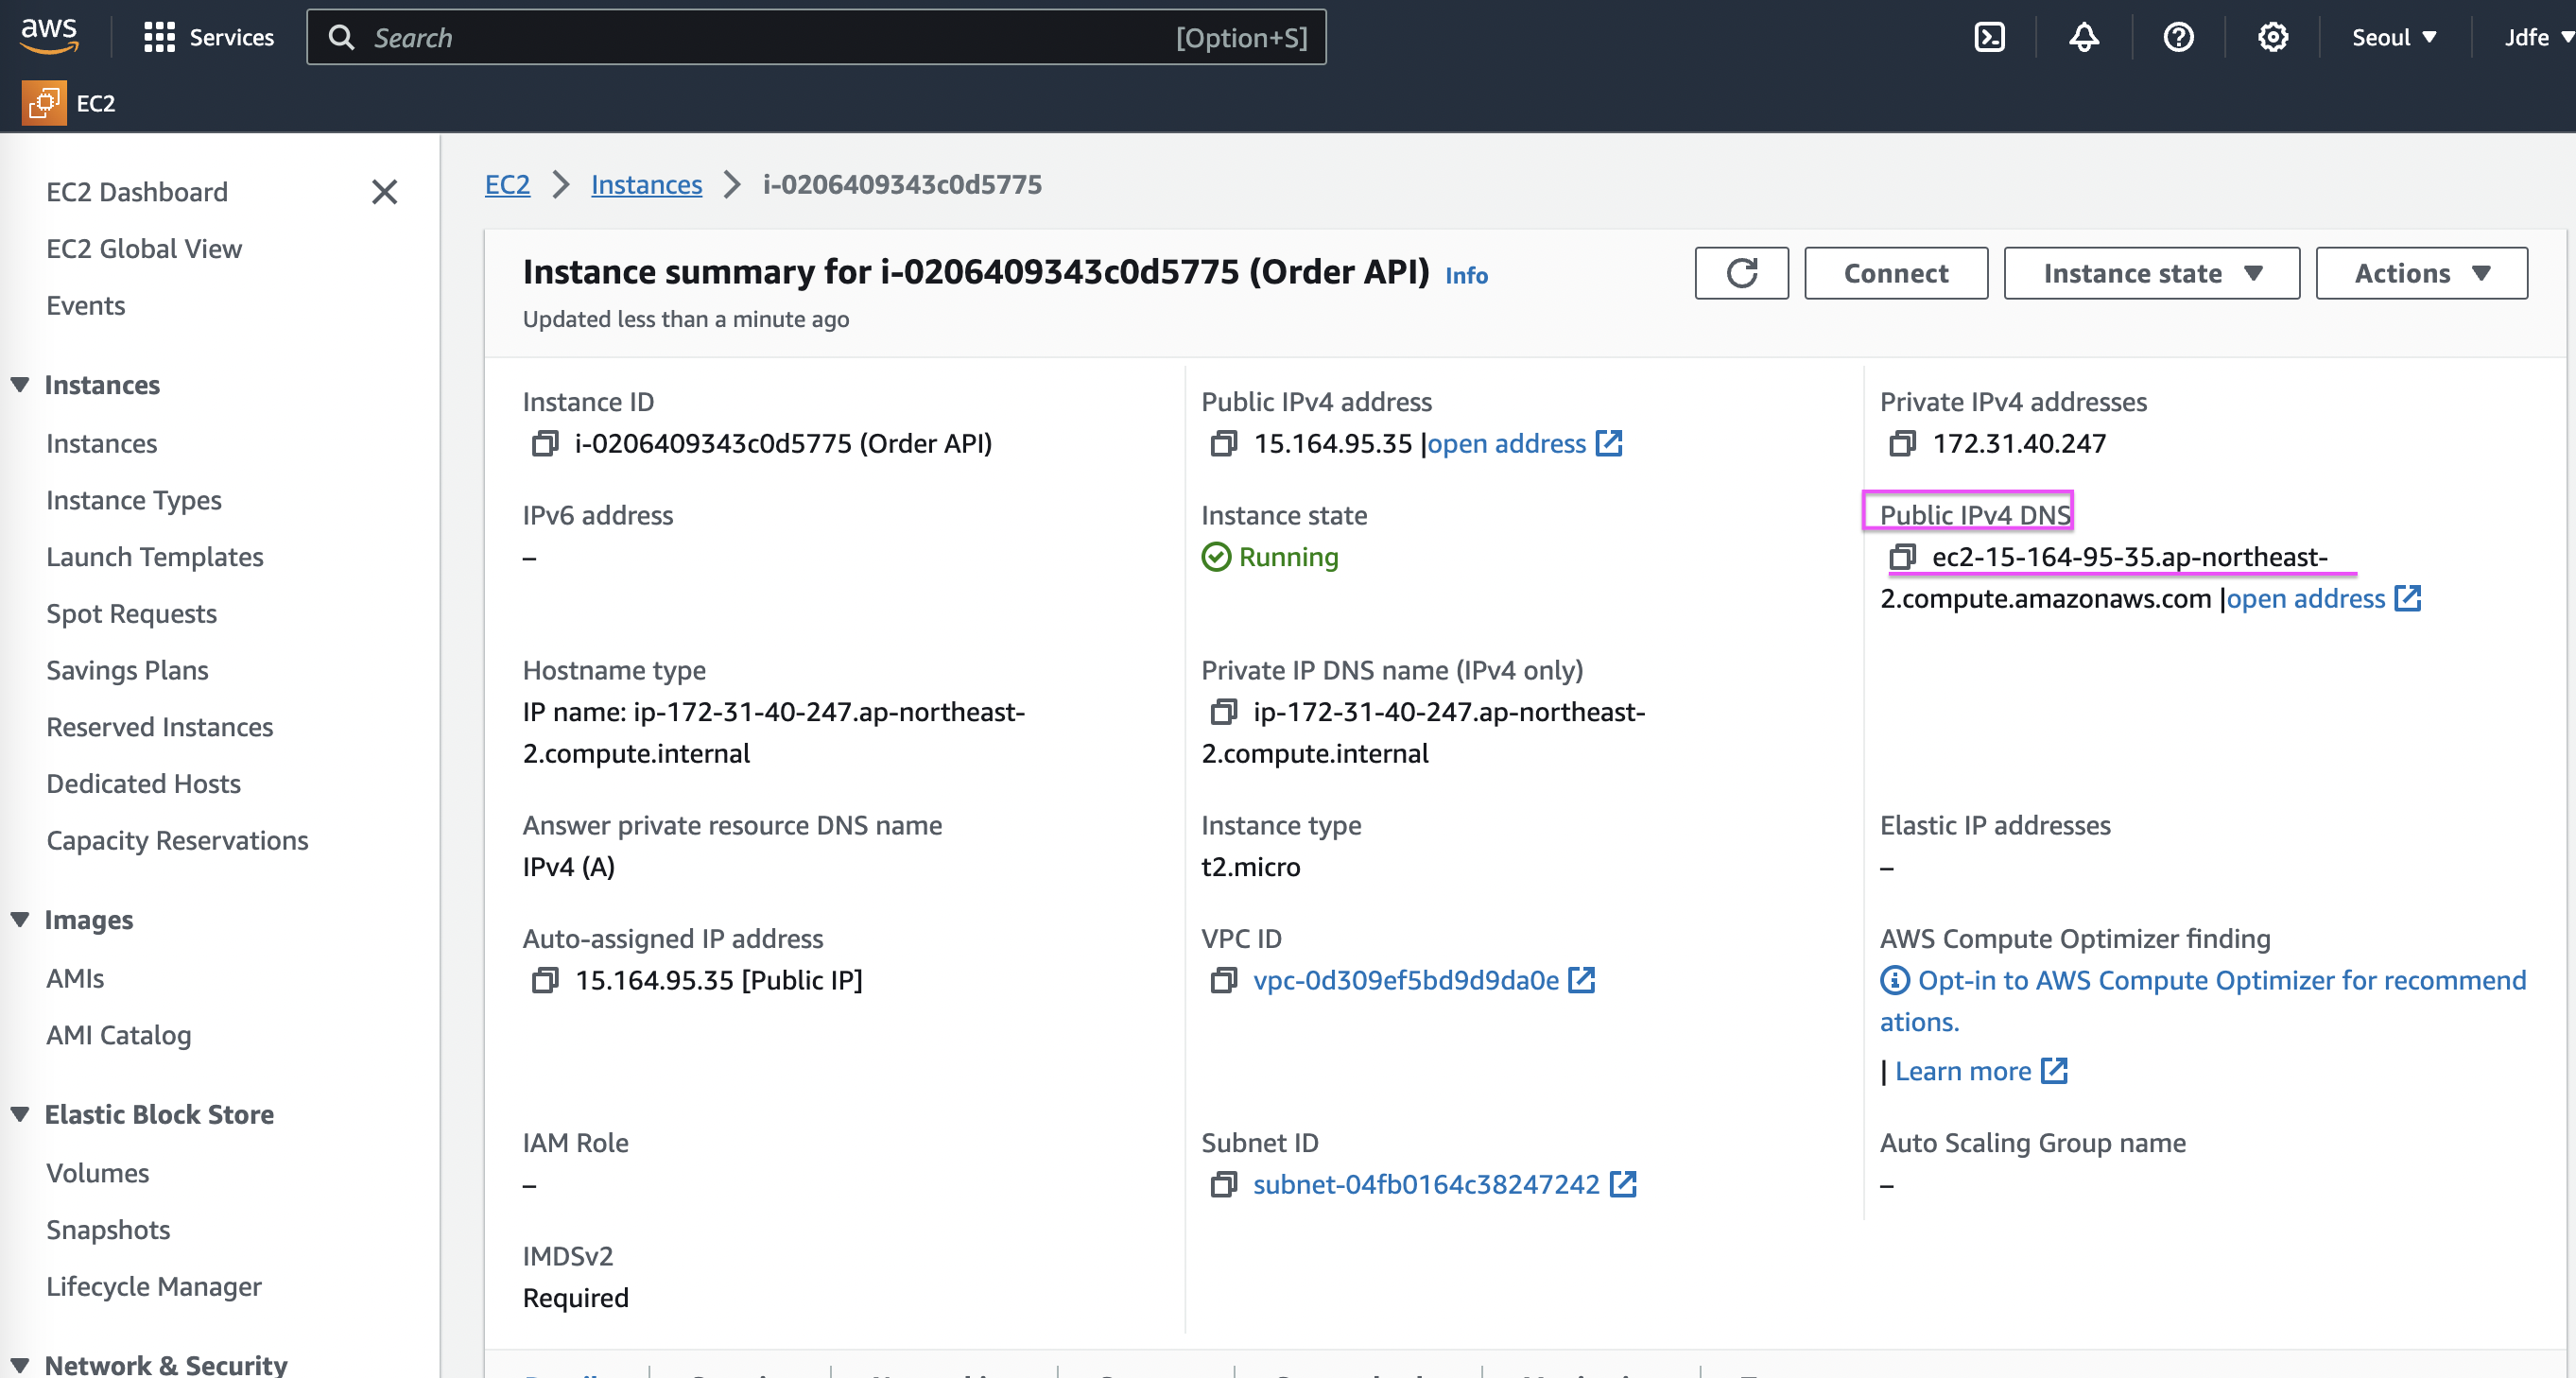This screenshot has width=2576, height=1378.
Task: Open Launch Templates in sidebar
Action: point(155,557)
